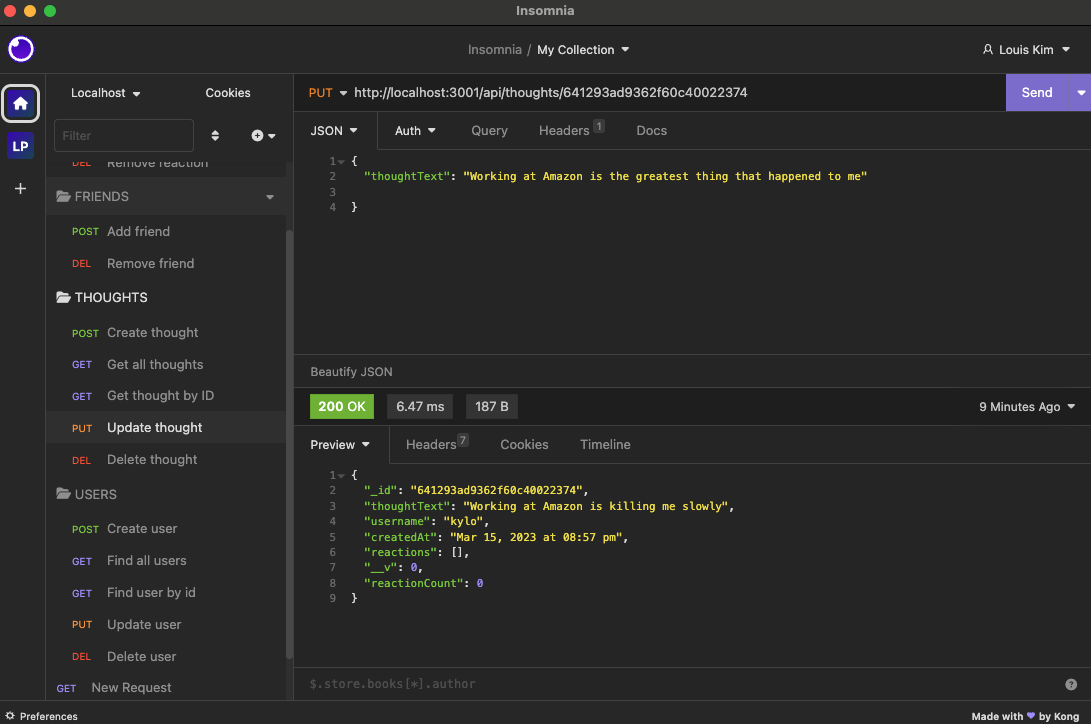Click the Insomnia logo in top left
The width and height of the screenshot is (1091, 724).
tap(20, 49)
